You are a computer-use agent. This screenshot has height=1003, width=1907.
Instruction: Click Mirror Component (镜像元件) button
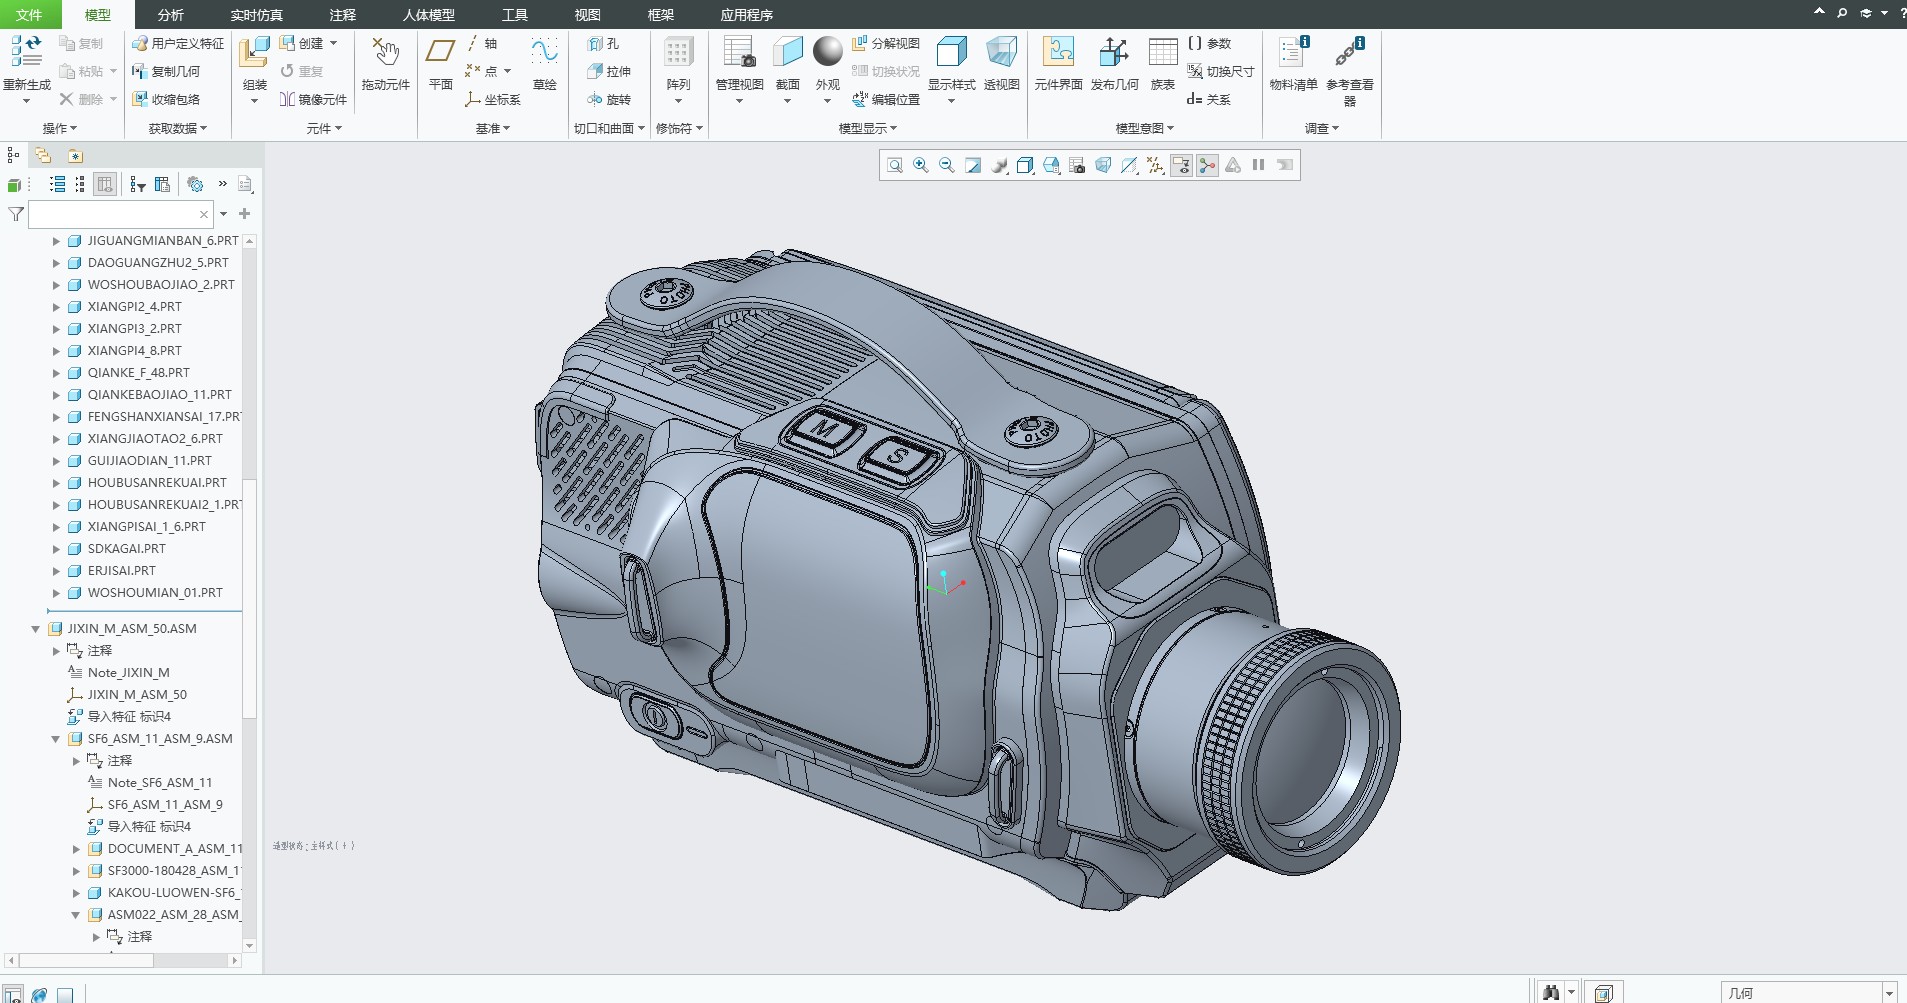click(x=313, y=99)
